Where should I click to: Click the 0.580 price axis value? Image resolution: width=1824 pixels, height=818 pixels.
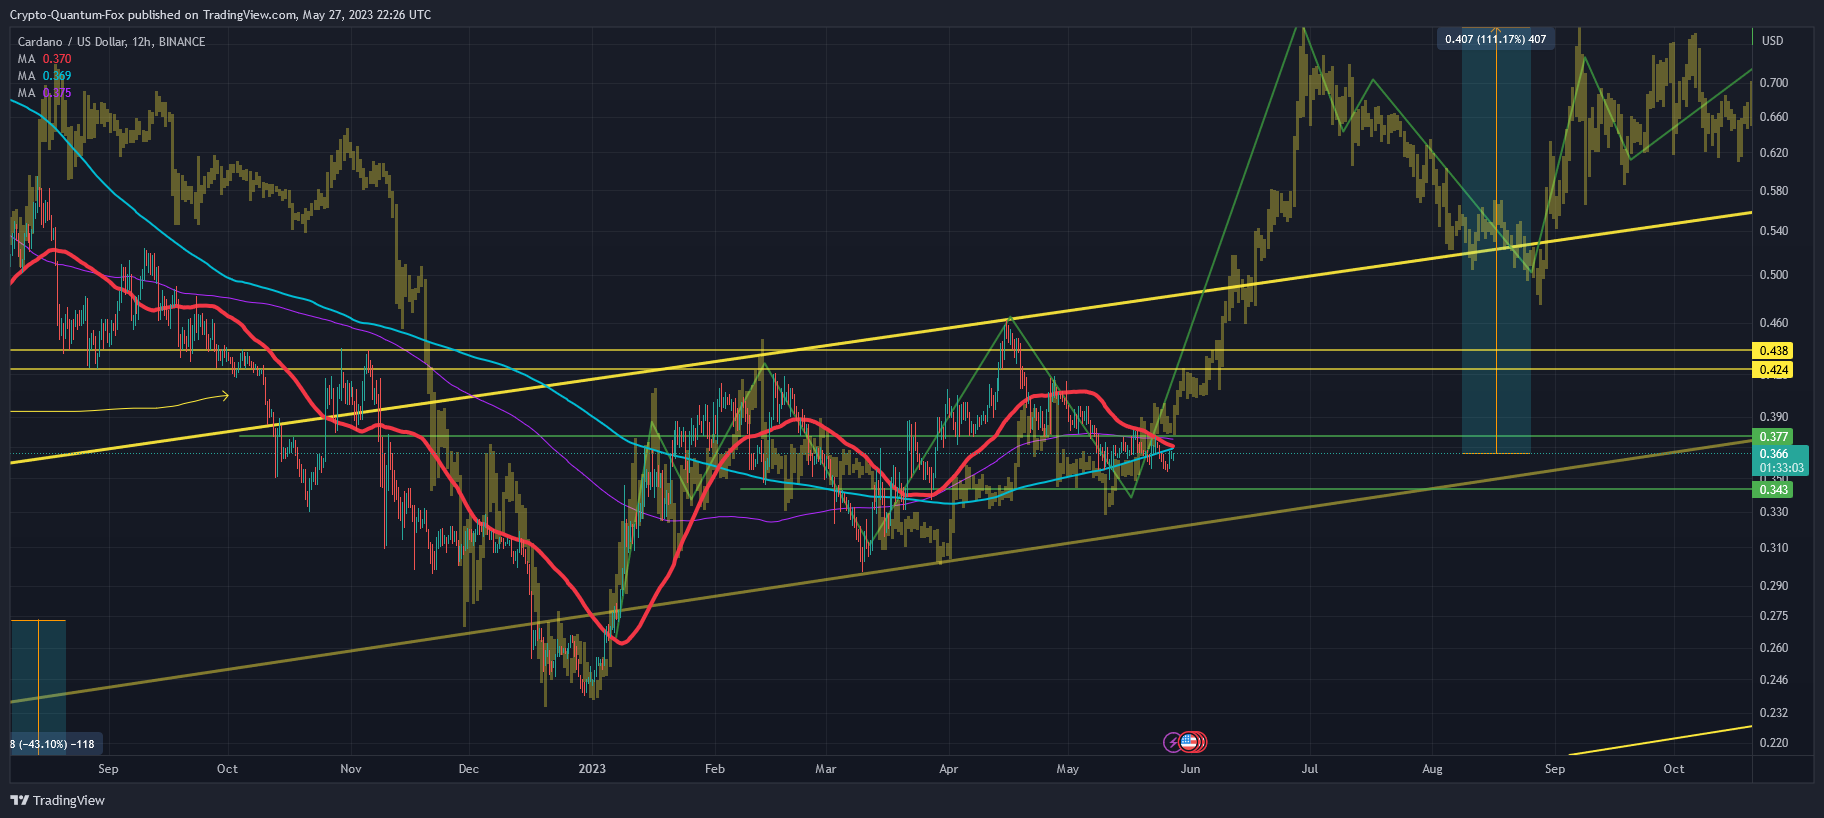pyautogui.click(x=1774, y=191)
